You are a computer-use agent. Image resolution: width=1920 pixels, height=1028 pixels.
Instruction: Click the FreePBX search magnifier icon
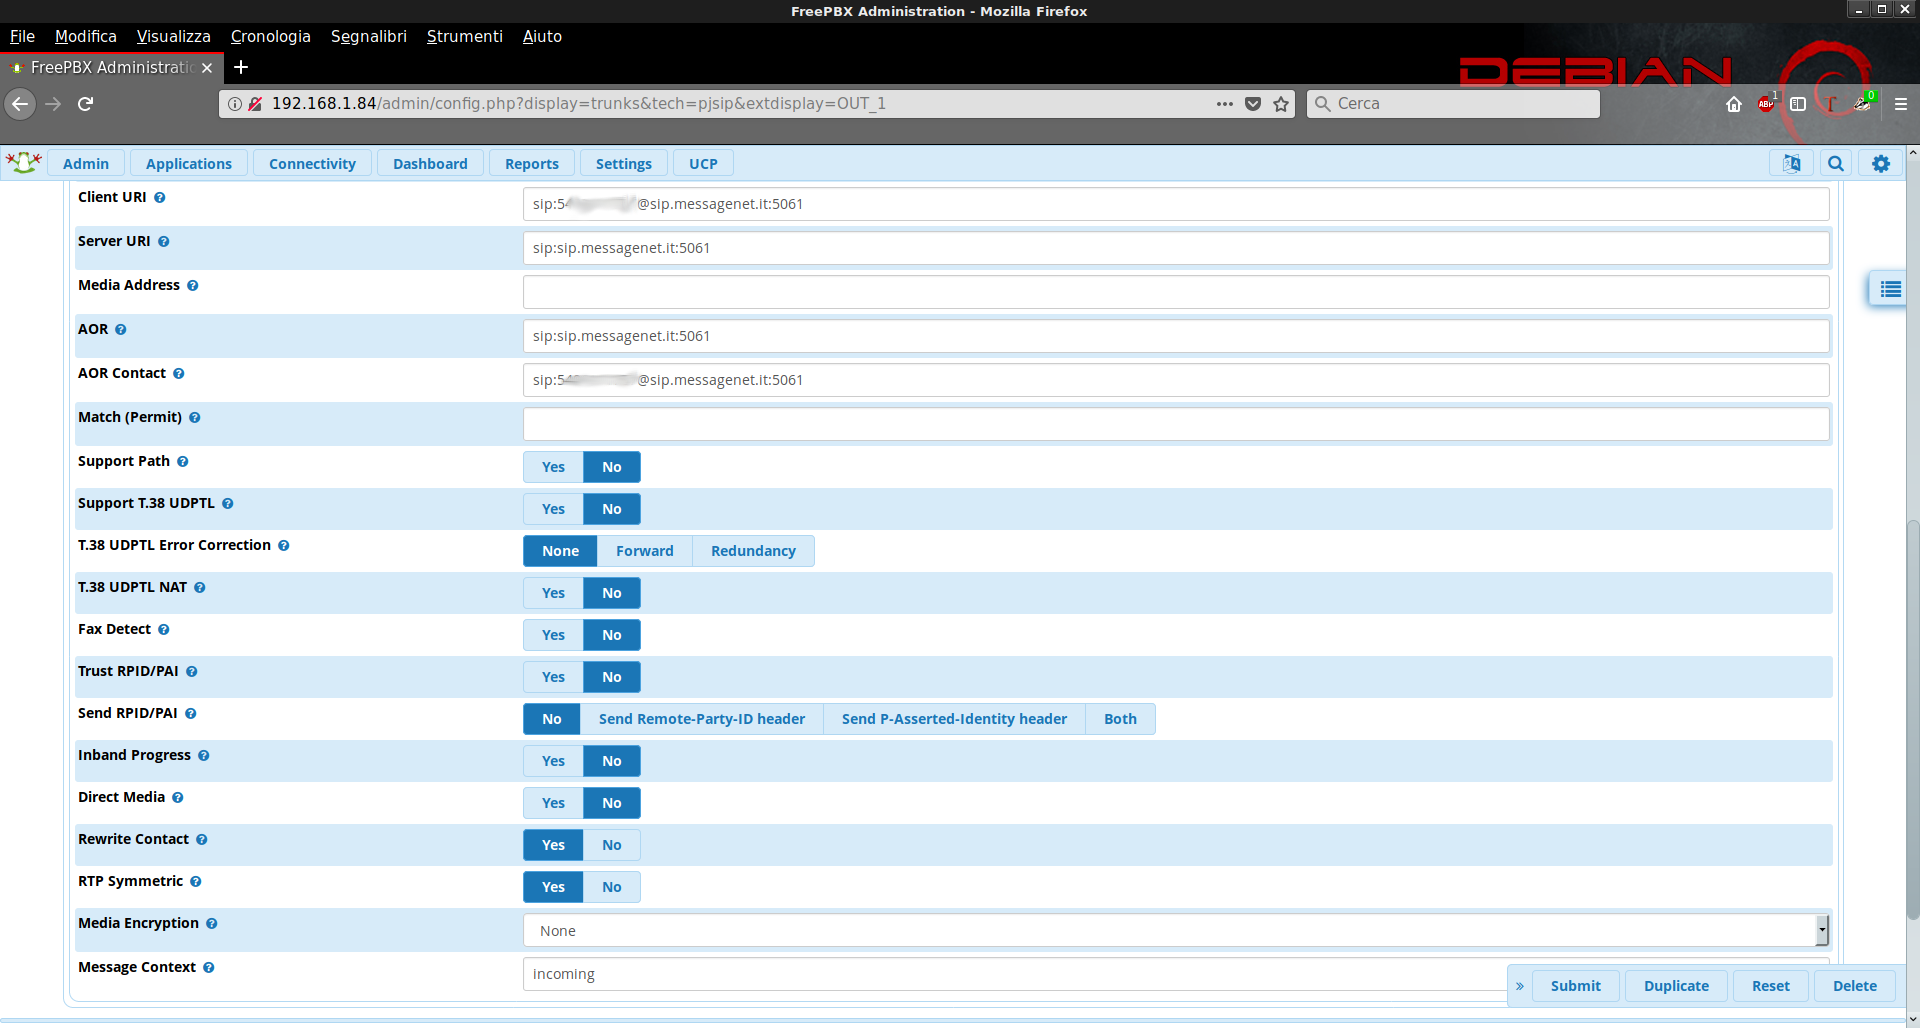click(1836, 163)
